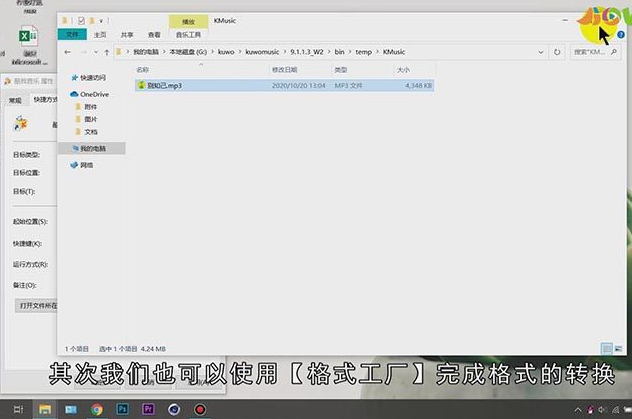632x419 pixels.
Task: Open File Explorer from the taskbar
Action: [x=45, y=409]
